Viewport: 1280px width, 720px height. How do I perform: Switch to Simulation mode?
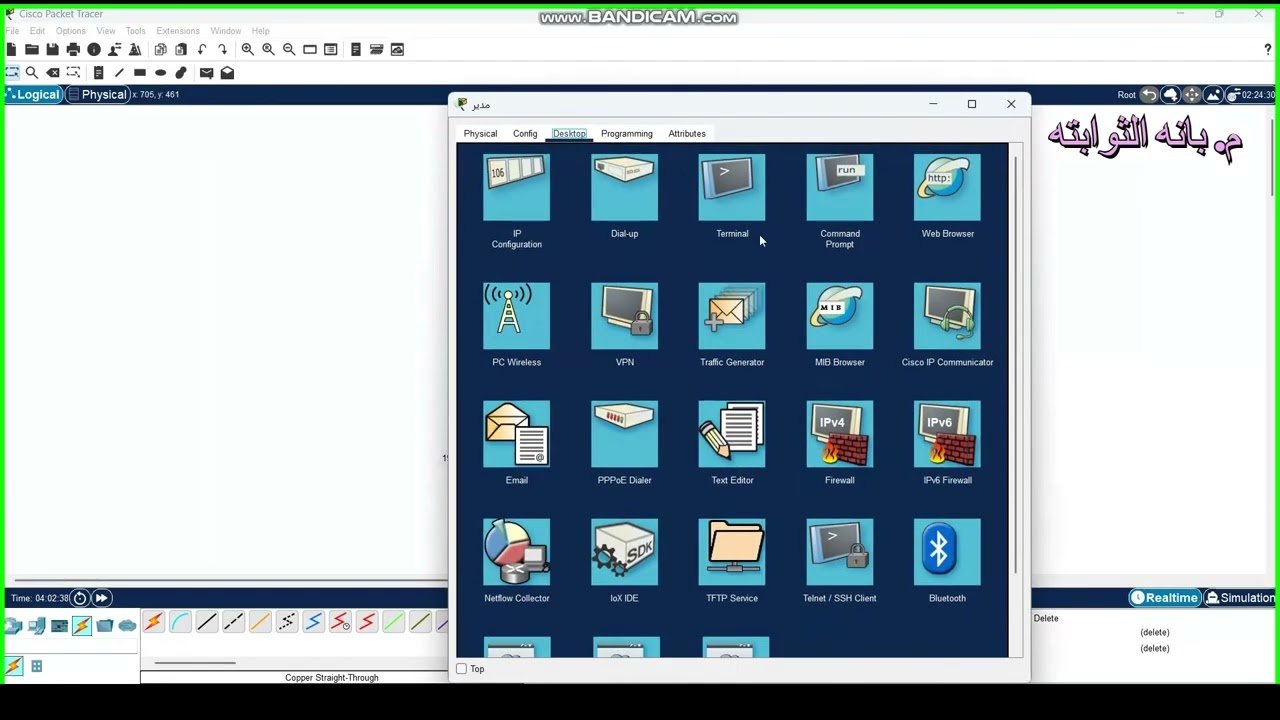1240,598
